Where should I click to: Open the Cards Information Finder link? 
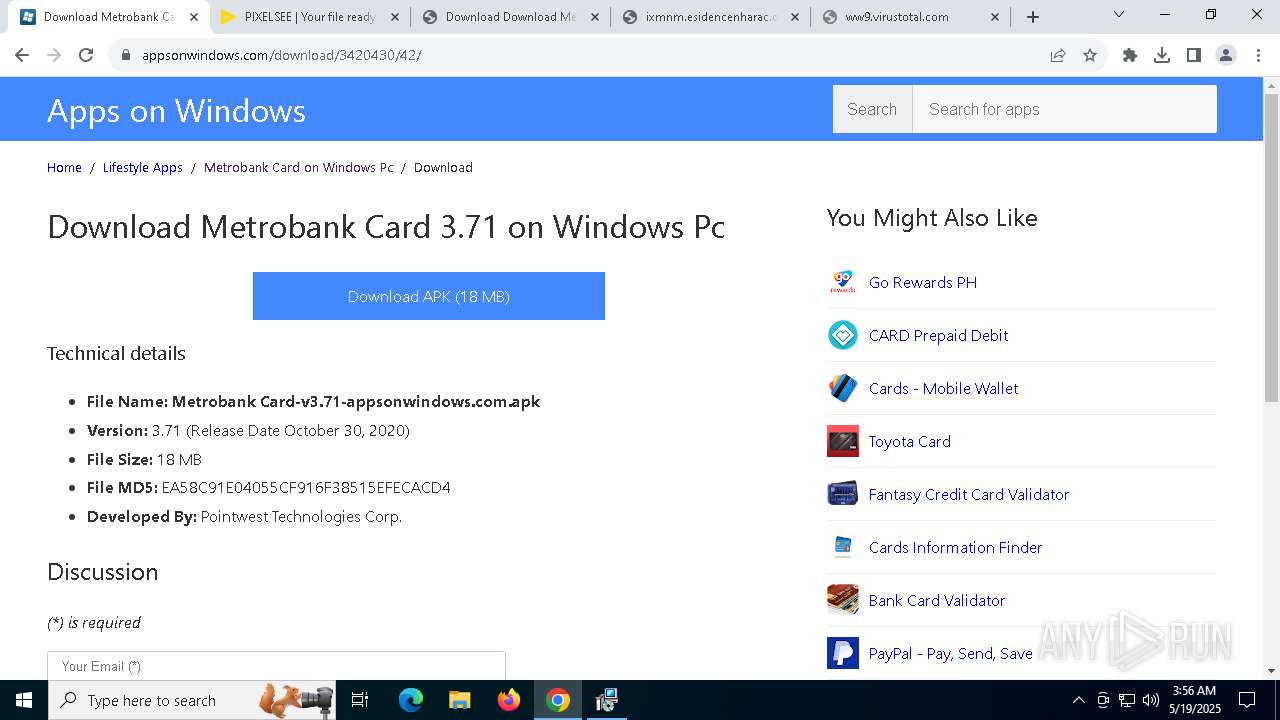[x=955, y=547]
